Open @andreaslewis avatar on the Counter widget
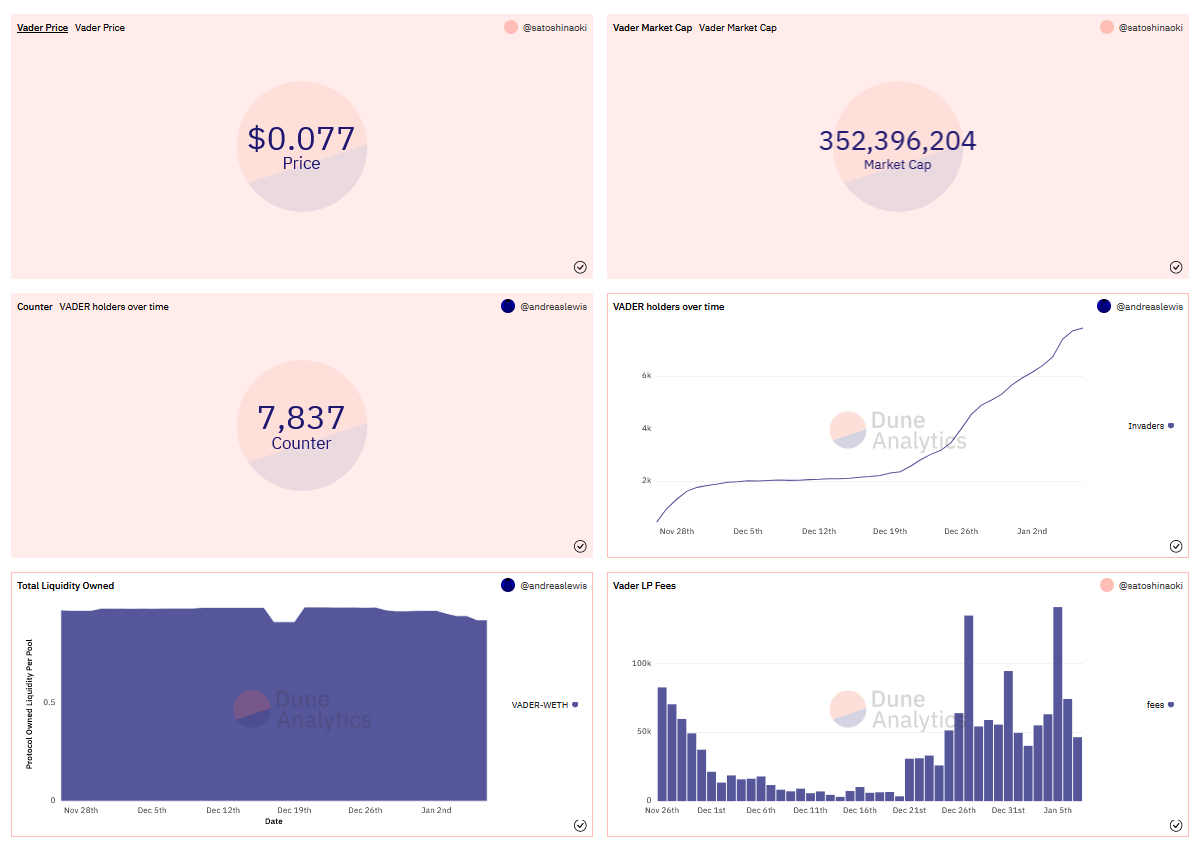Image resolution: width=1196 pixels, height=841 pixels. 510,306
